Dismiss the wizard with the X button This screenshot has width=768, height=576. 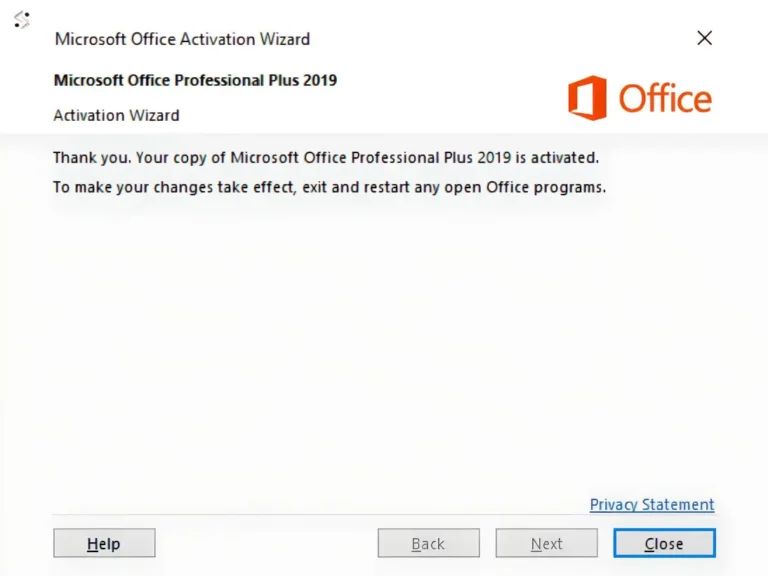point(704,38)
